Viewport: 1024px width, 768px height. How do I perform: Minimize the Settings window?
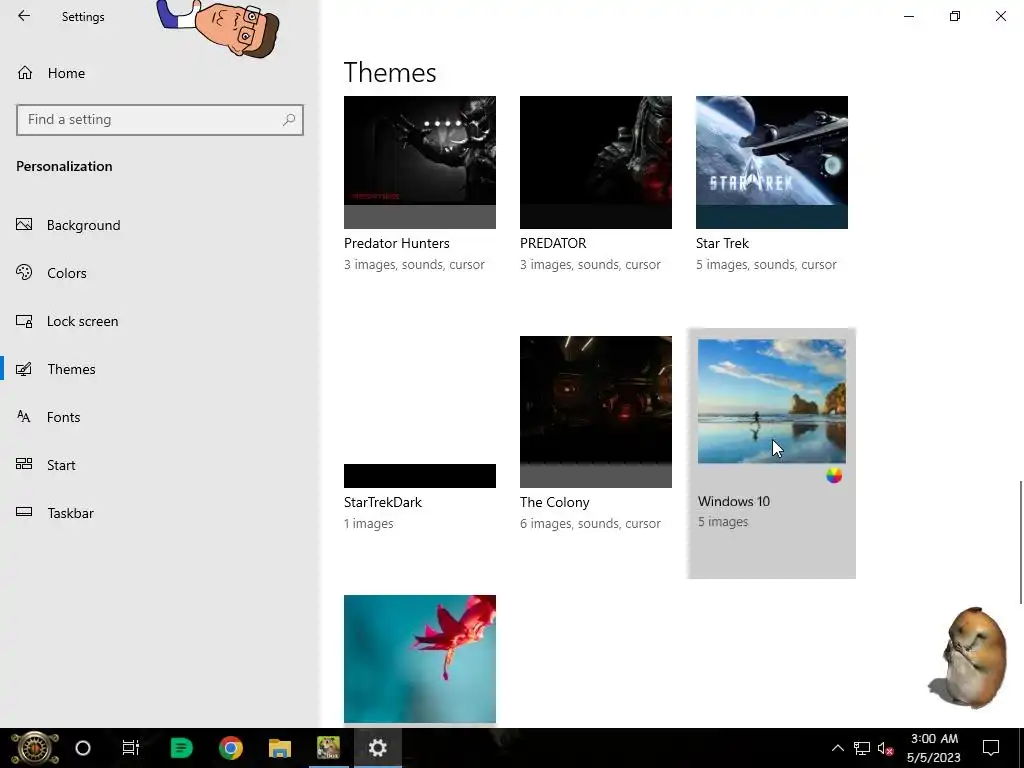tap(909, 16)
